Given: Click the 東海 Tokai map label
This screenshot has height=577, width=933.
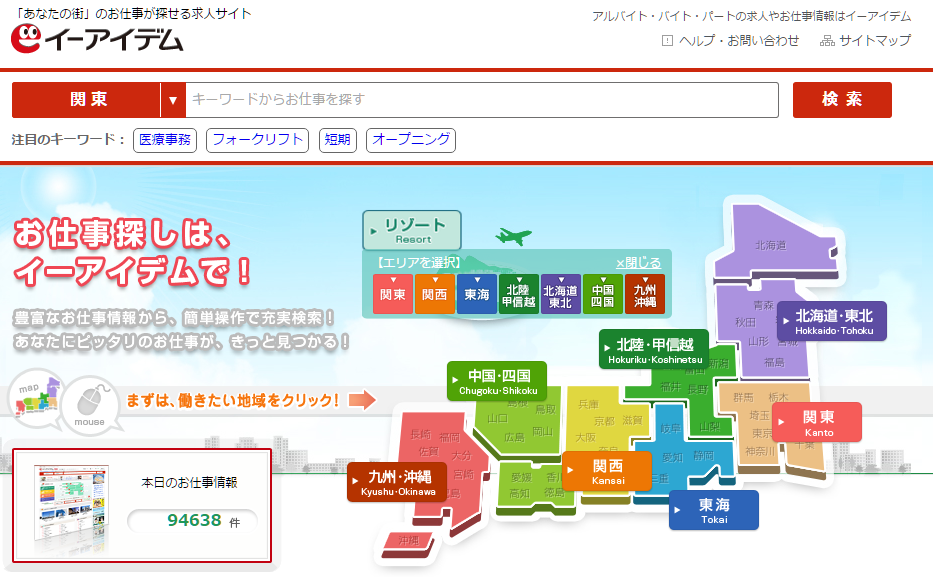Looking at the screenshot, I should (x=713, y=510).
